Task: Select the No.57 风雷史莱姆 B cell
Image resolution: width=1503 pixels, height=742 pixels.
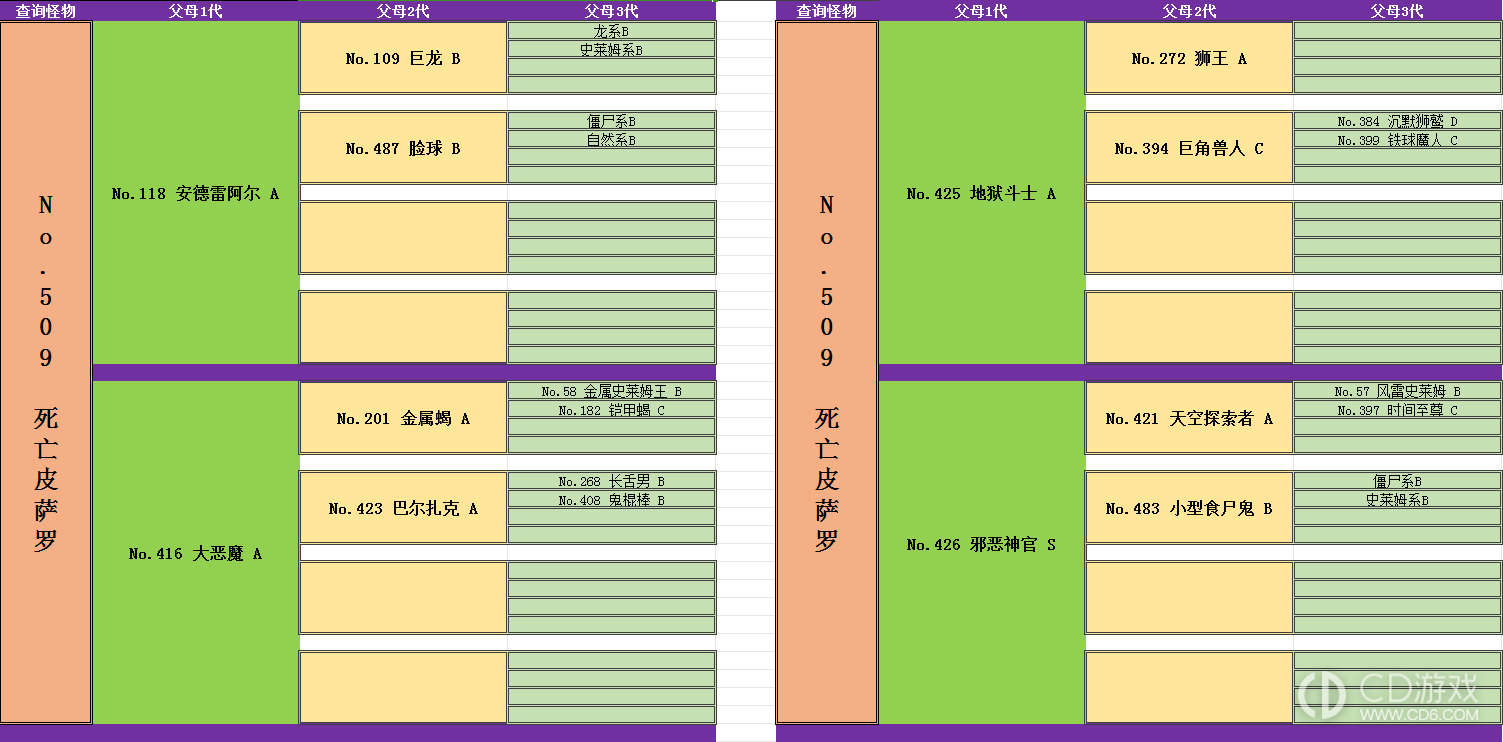Action: point(1398,391)
